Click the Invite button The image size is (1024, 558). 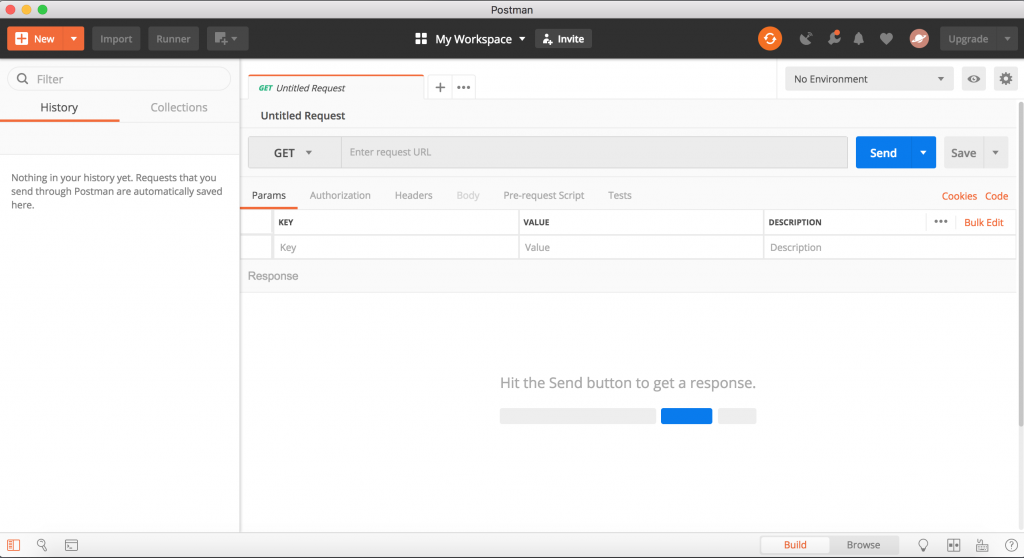click(564, 39)
